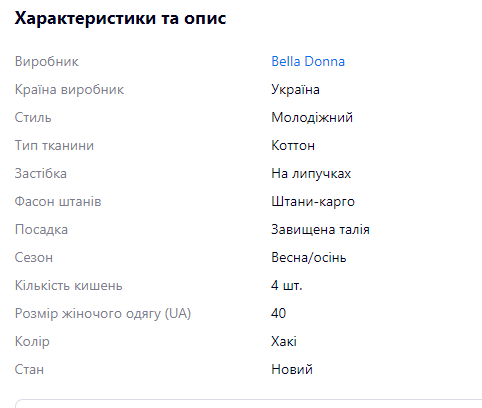Click the size value '40'

[279, 313]
